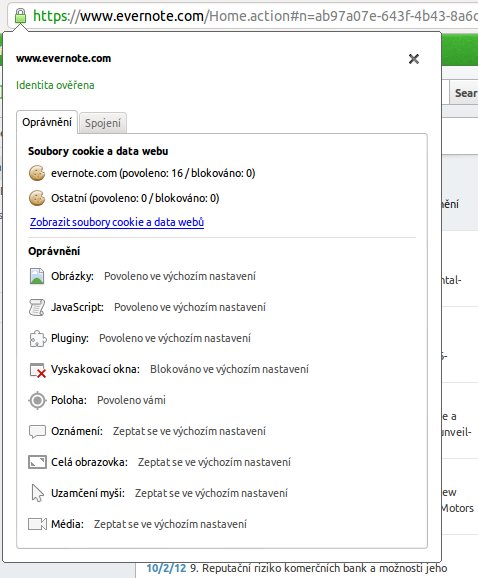Image resolution: width=478 pixels, height=578 pixels.
Task: Open Obrázky permission setting dropdown
Action: [x=180, y=276]
